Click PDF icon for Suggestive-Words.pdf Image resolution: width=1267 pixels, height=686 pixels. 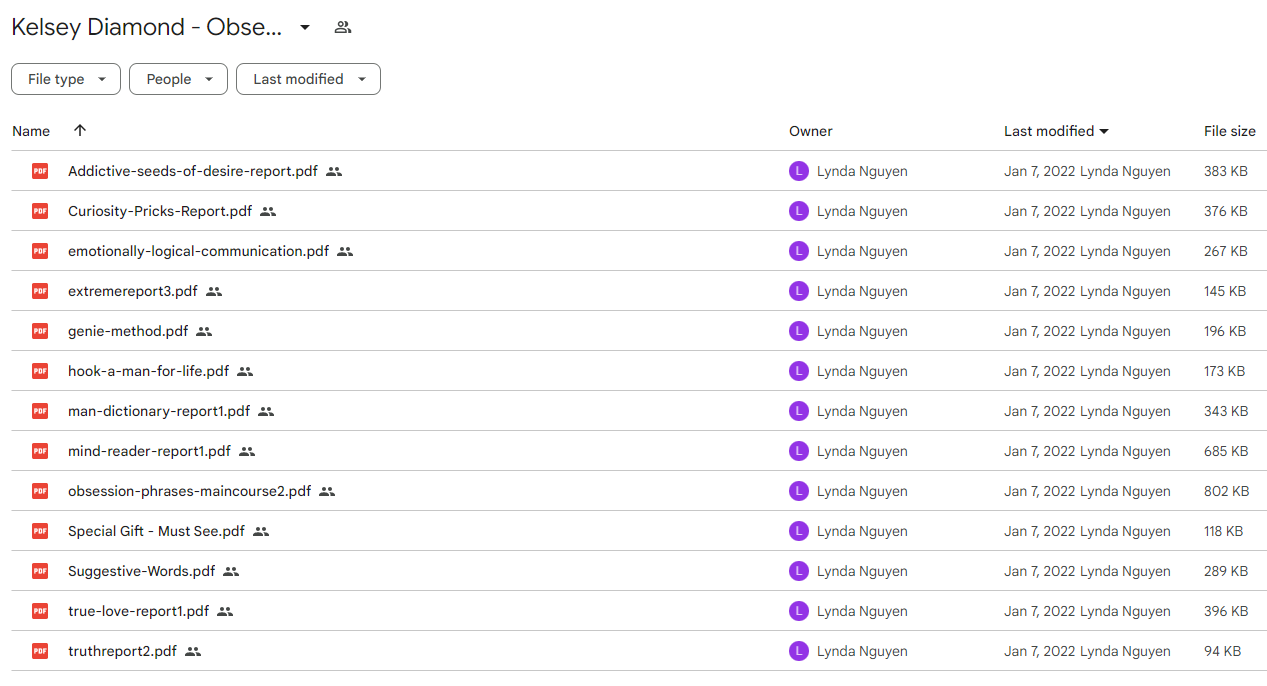pyautogui.click(x=40, y=571)
